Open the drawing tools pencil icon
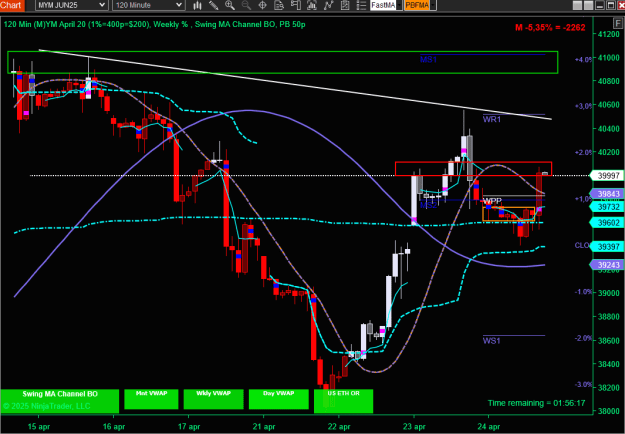The width and height of the screenshot is (625, 434). click(214, 5)
